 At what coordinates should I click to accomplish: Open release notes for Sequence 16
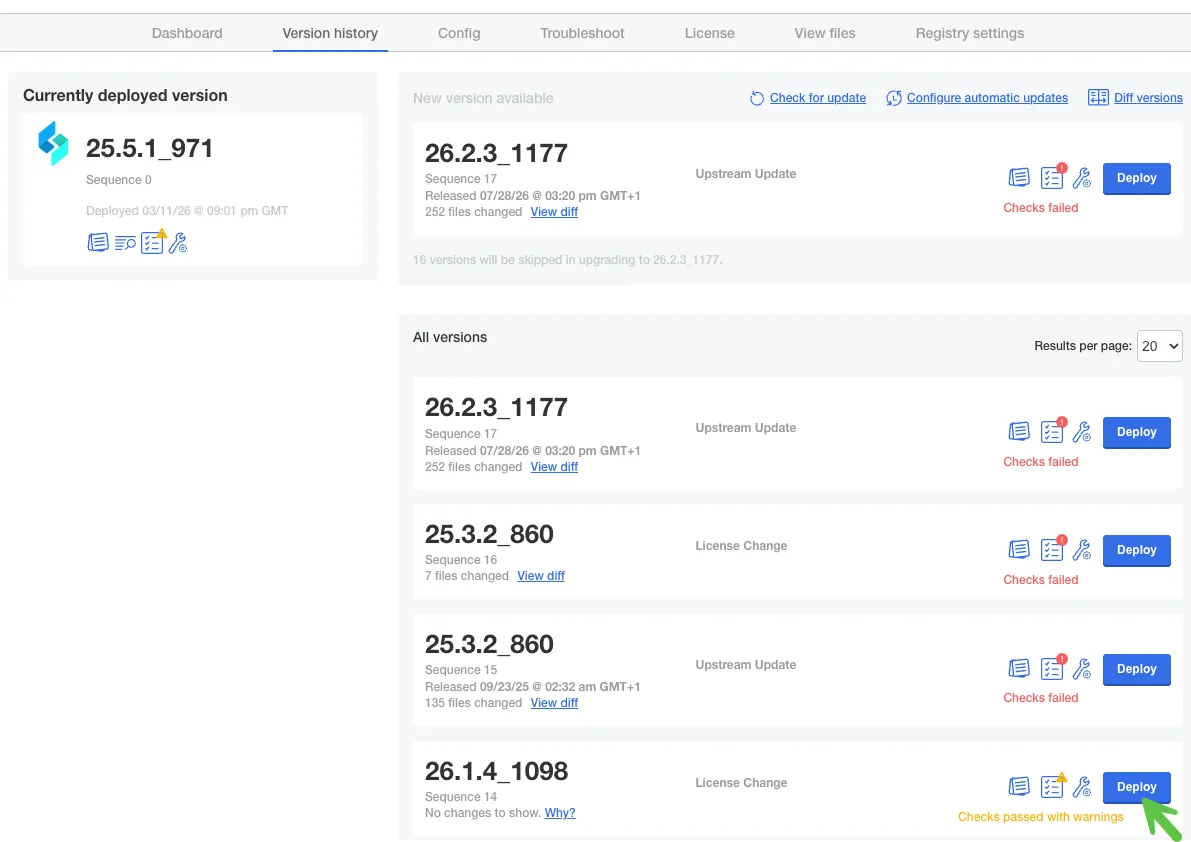1019,550
